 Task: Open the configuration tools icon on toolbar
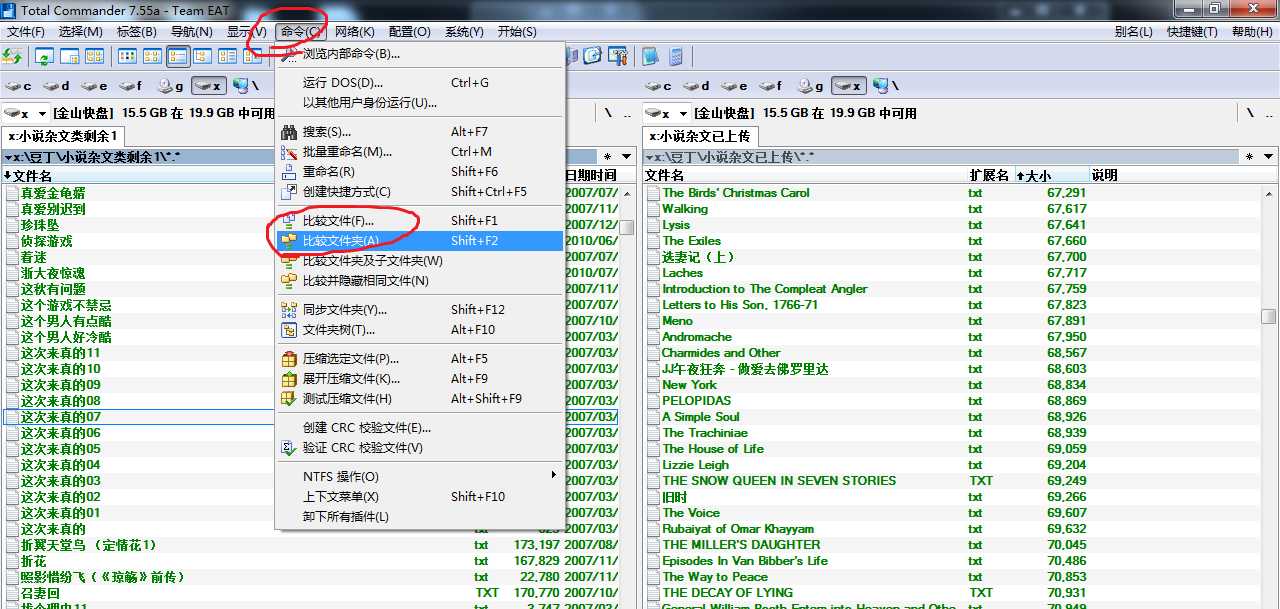tap(619, 56)
